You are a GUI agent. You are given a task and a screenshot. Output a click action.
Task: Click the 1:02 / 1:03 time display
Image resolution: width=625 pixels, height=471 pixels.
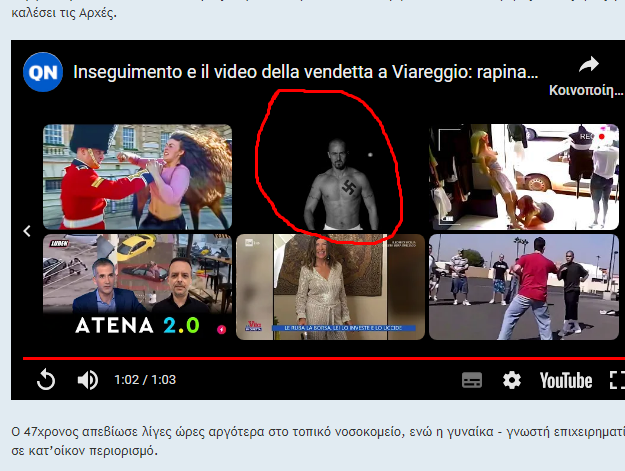point(145,380)
